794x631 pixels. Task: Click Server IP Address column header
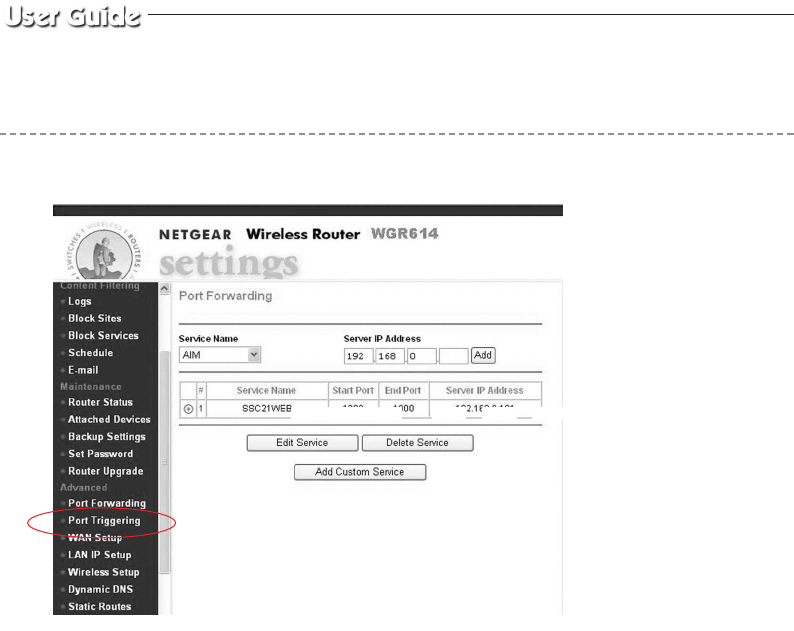tap(485, 390)
